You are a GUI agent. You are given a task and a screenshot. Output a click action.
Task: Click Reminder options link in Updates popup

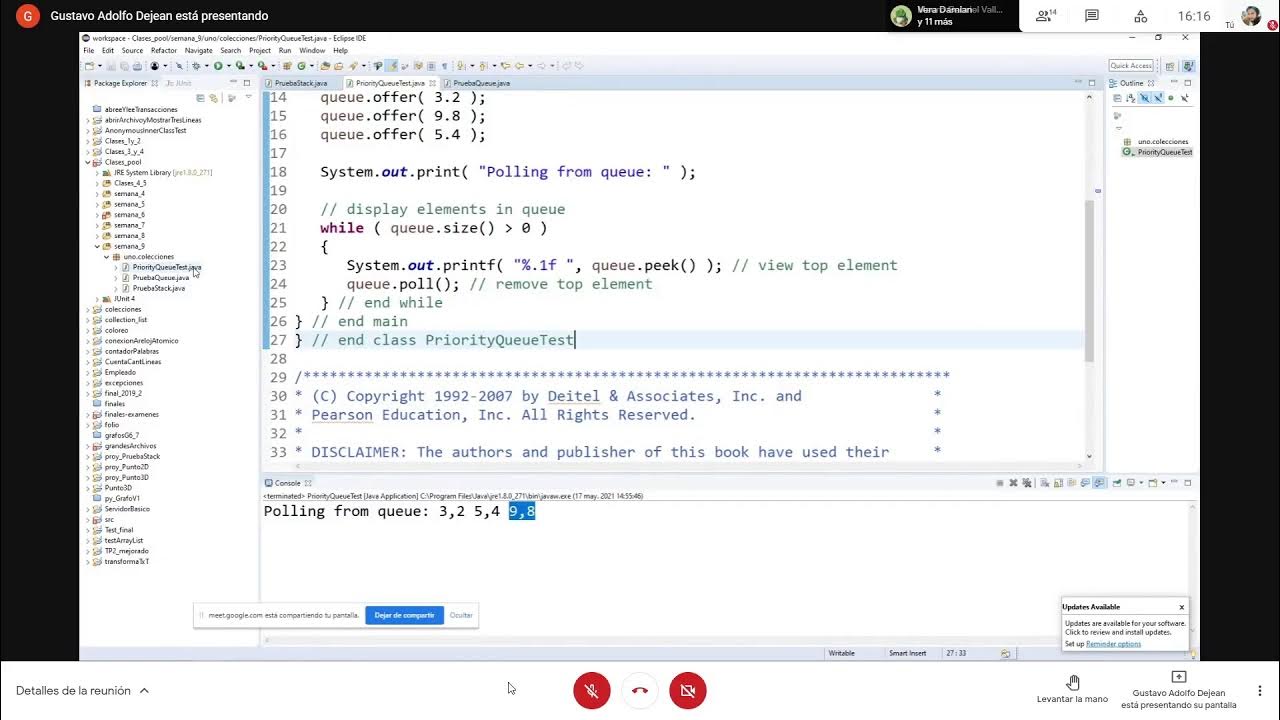[x=1113, y=644]
